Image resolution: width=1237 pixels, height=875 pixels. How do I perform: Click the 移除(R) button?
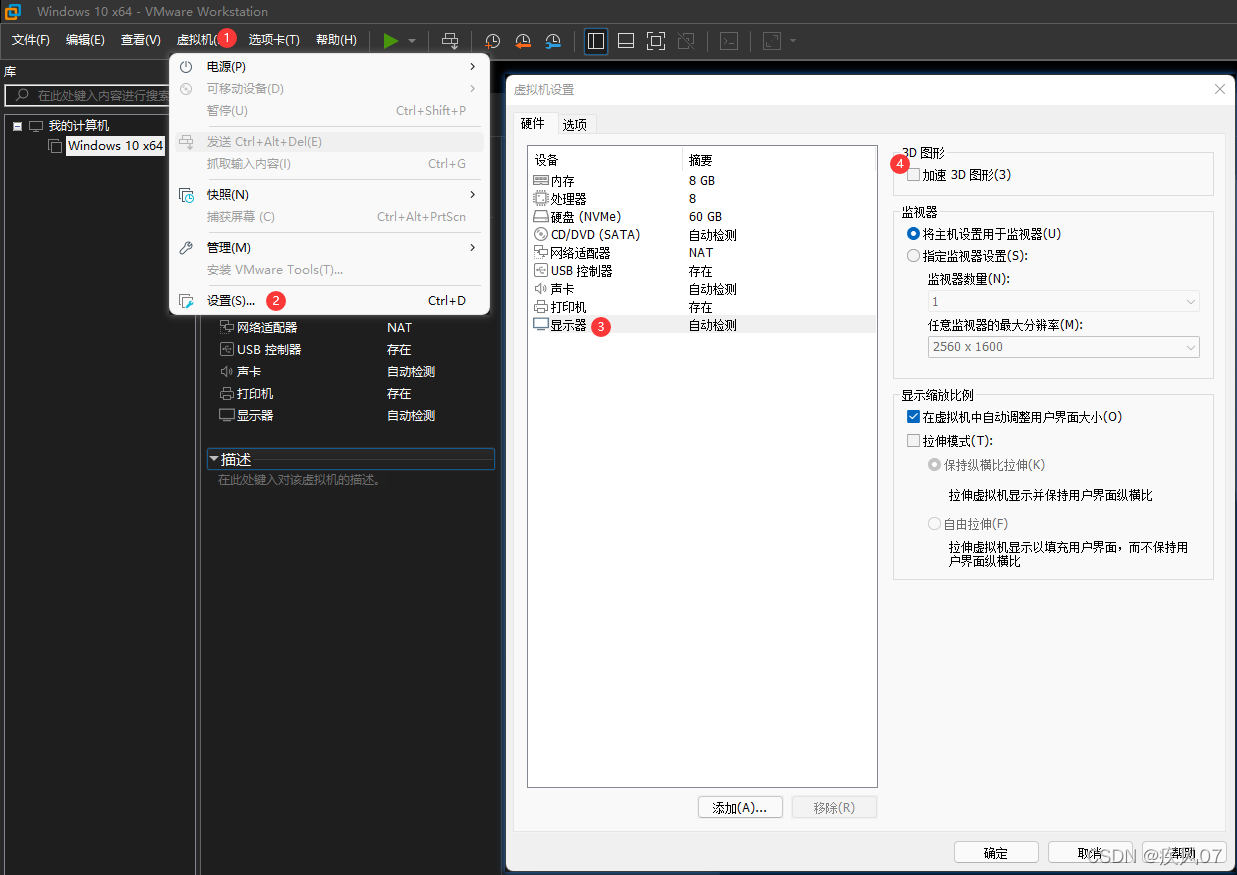pyautogui.click(x=834, y=808)
